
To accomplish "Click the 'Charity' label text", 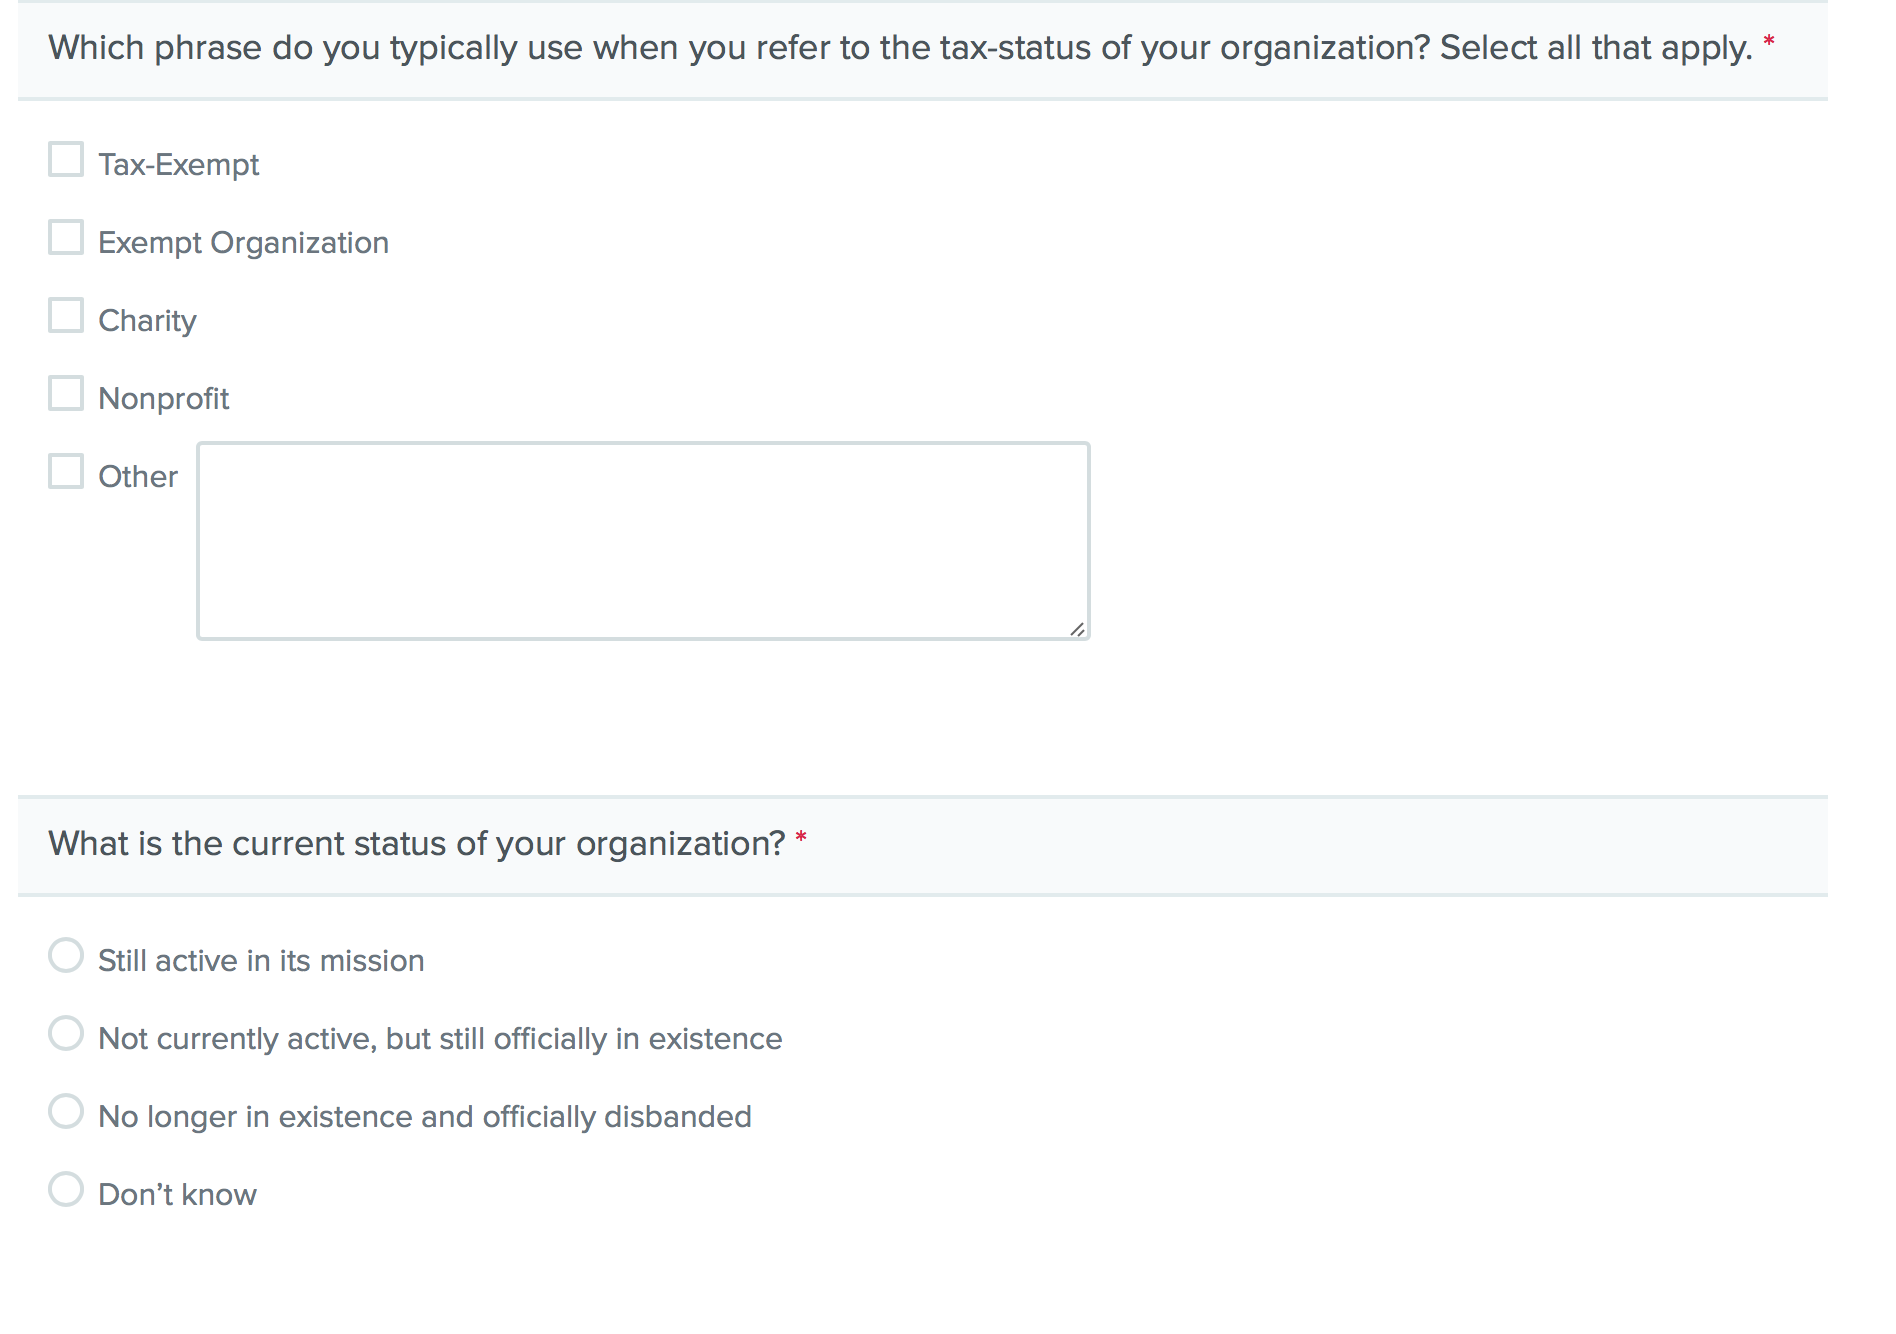I will point(147,321).
